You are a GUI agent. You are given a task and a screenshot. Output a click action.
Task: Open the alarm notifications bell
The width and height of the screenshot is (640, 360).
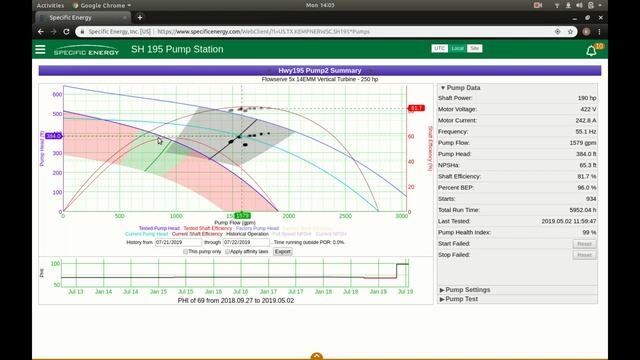point(591,51)
